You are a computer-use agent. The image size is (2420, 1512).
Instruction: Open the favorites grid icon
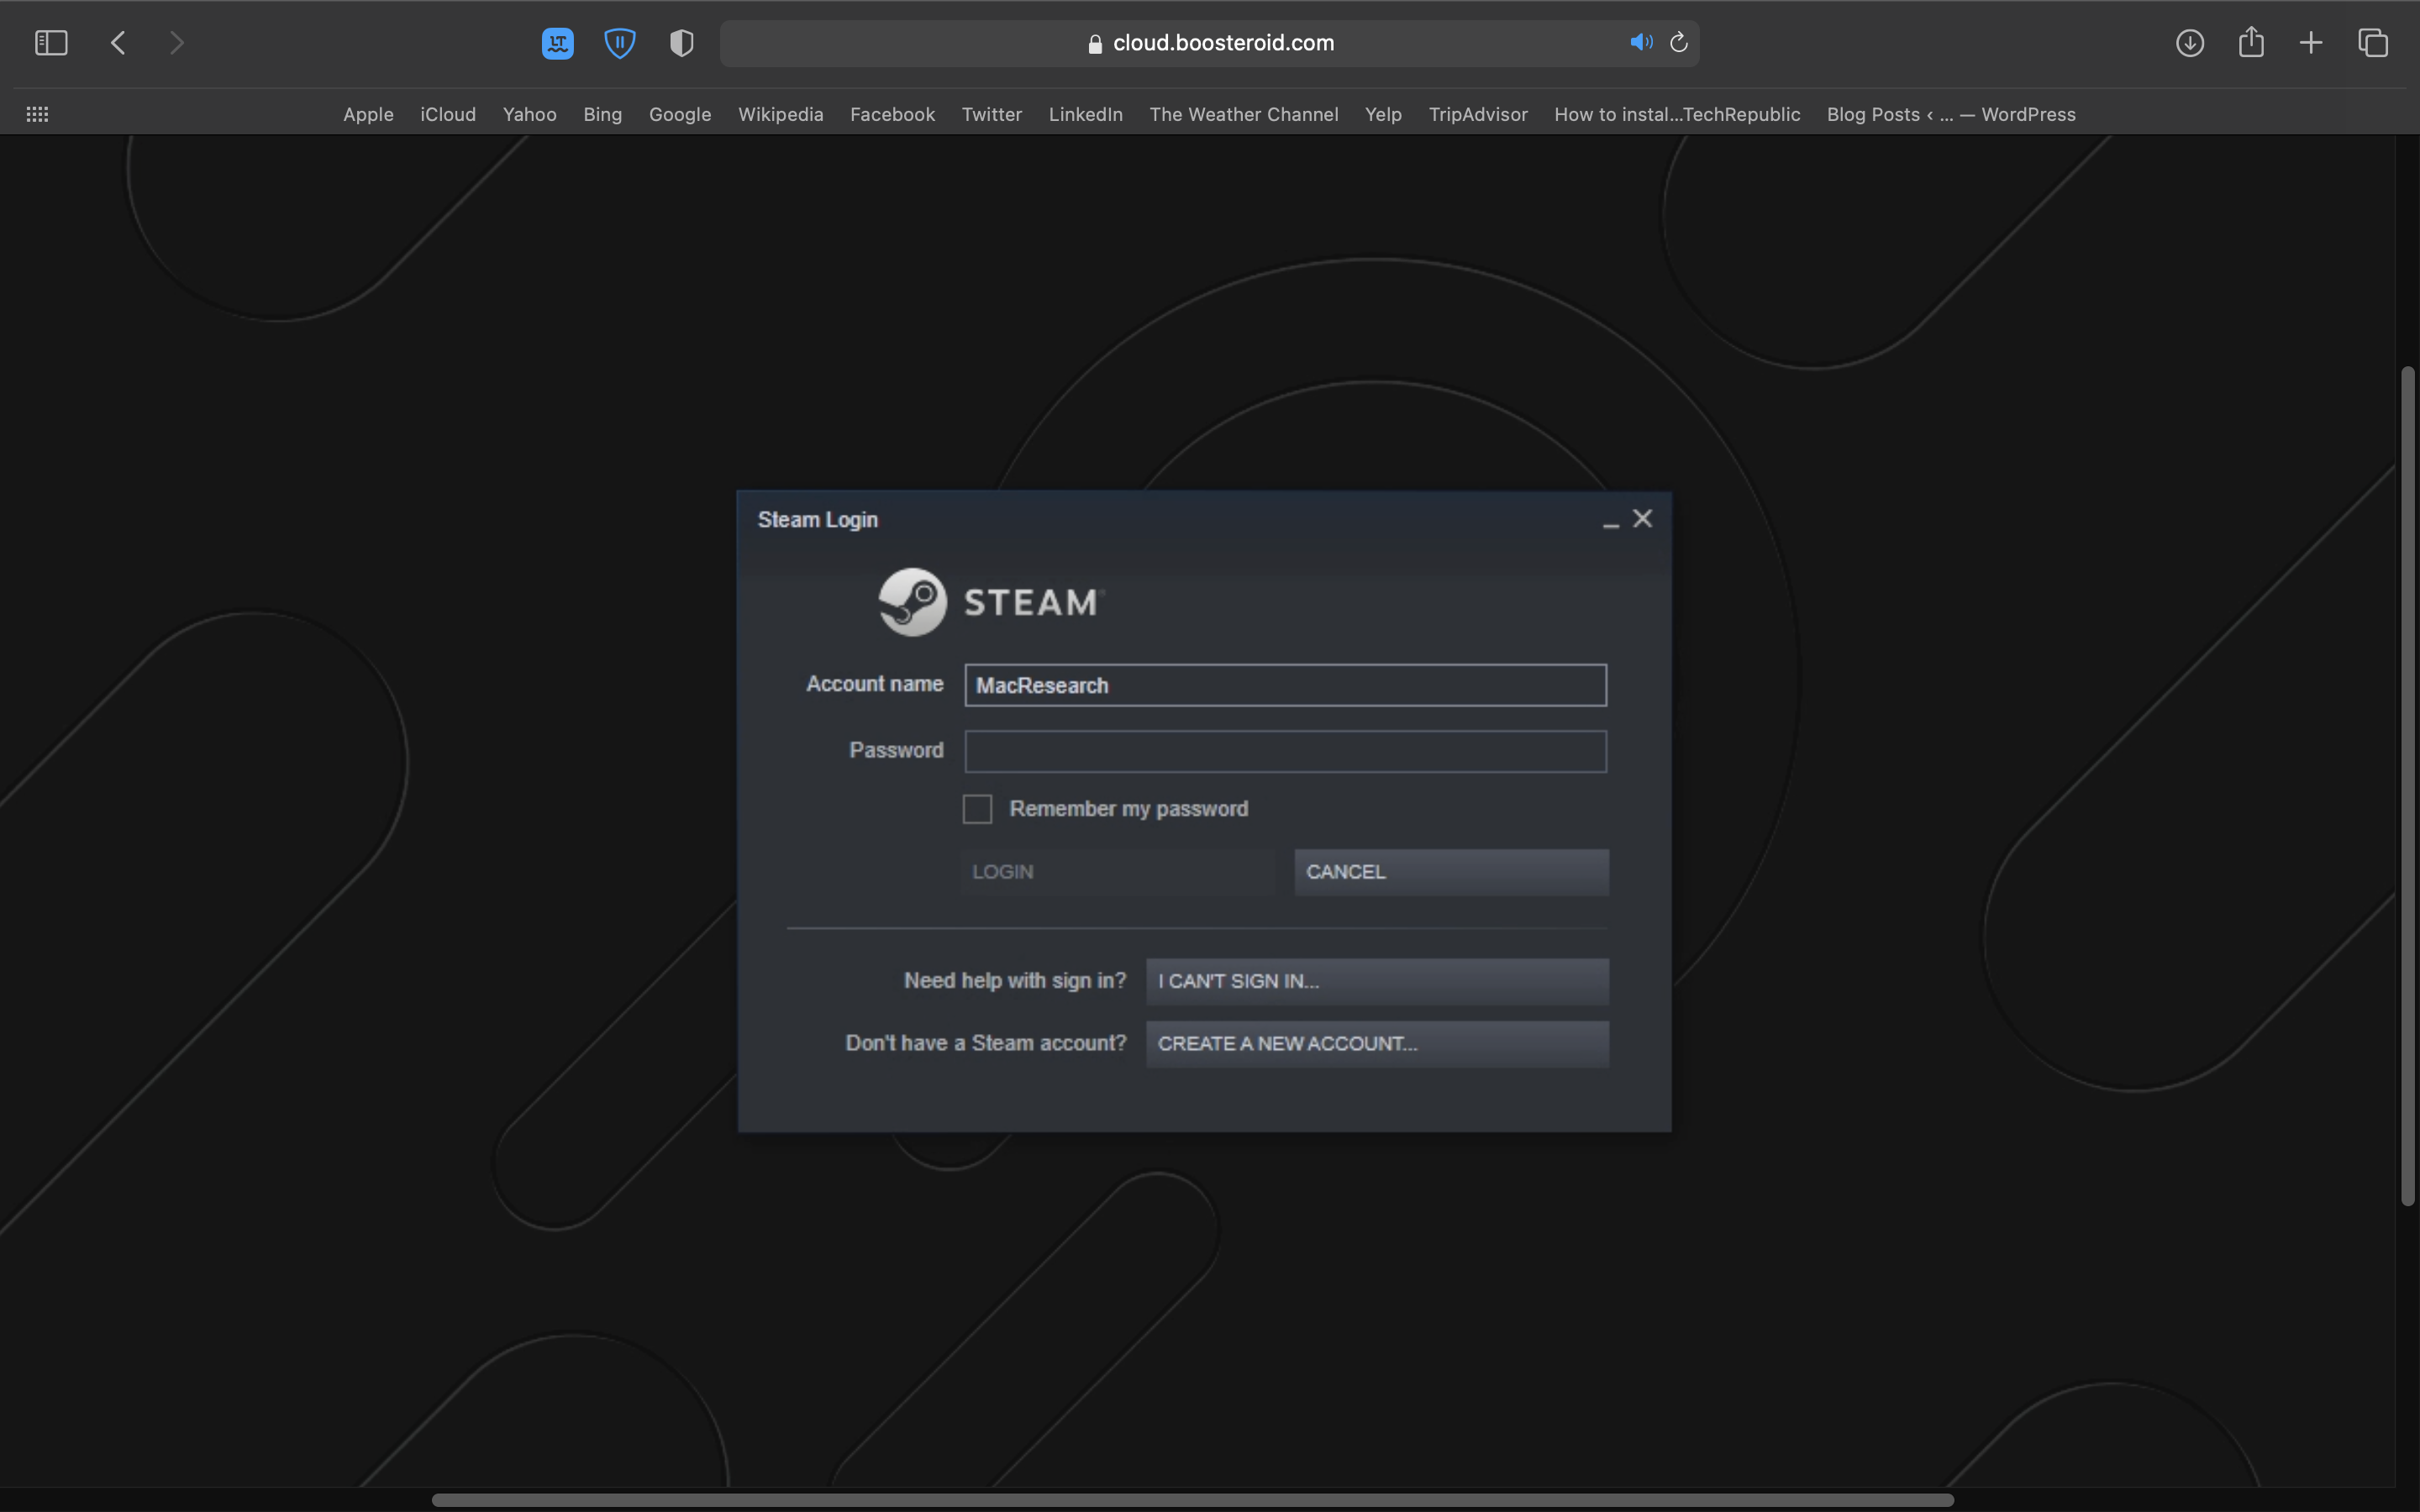tap(37, 114)
